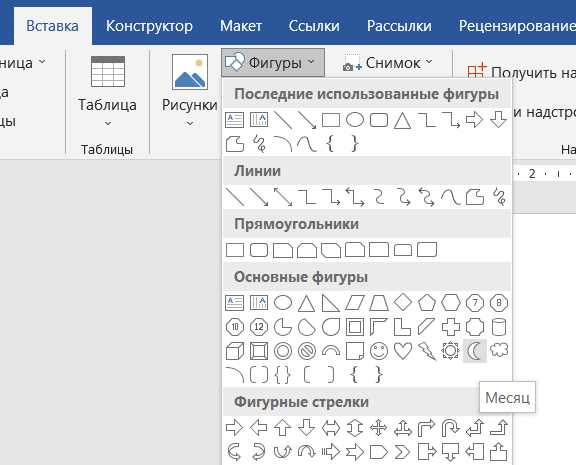576x465 pixels.
Task: Open the Рецензирование tab
Action: point(516,26)
